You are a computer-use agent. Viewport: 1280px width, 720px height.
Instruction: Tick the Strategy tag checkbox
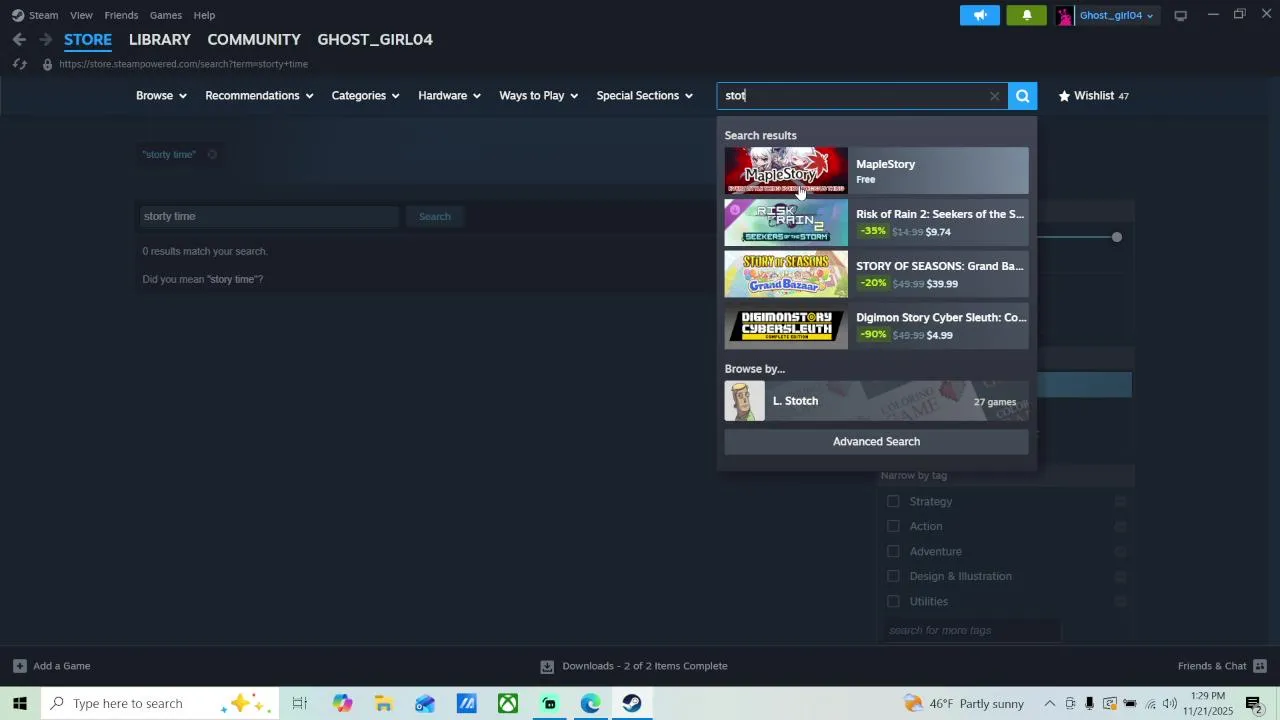click(893, 501)
